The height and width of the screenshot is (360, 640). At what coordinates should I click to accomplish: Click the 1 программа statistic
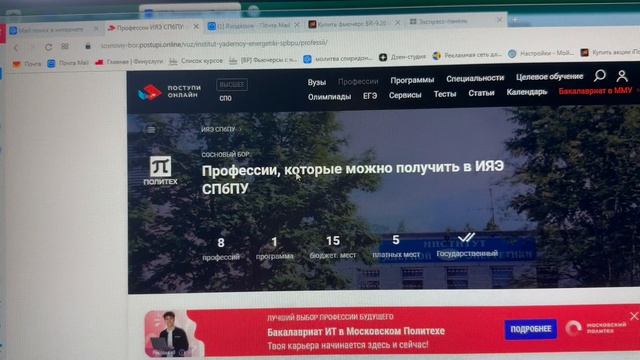pyautogui.click(x=275, y=248)
